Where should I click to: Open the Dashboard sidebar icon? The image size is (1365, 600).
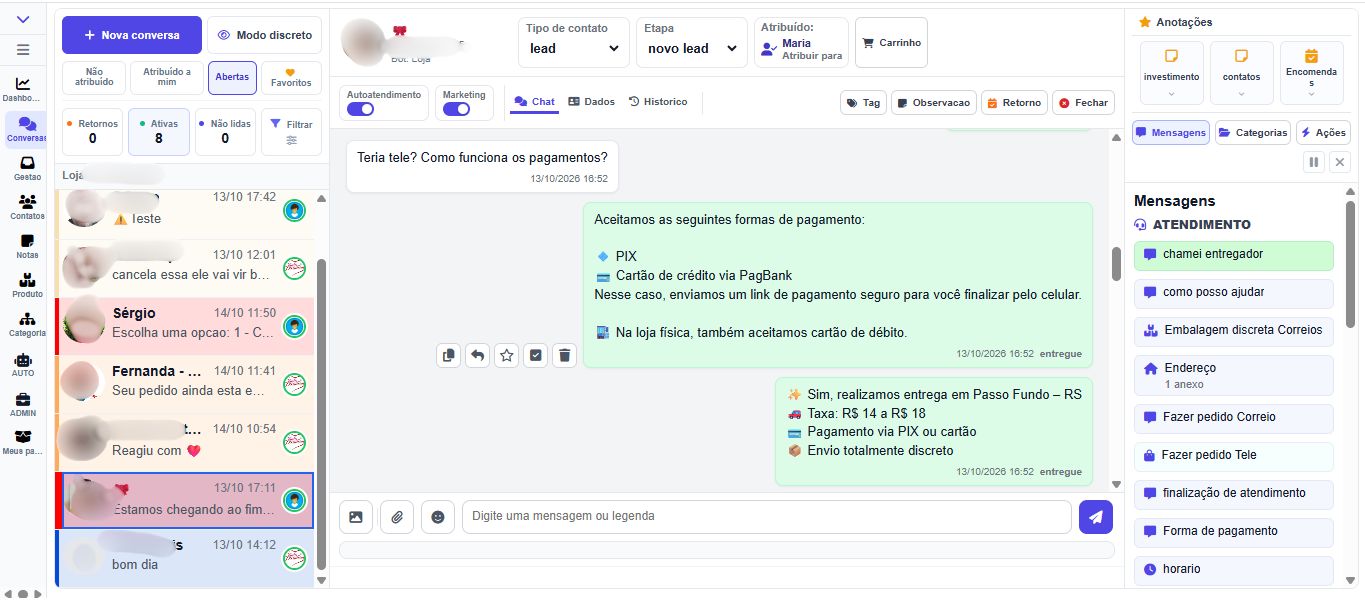pos(23,90)
